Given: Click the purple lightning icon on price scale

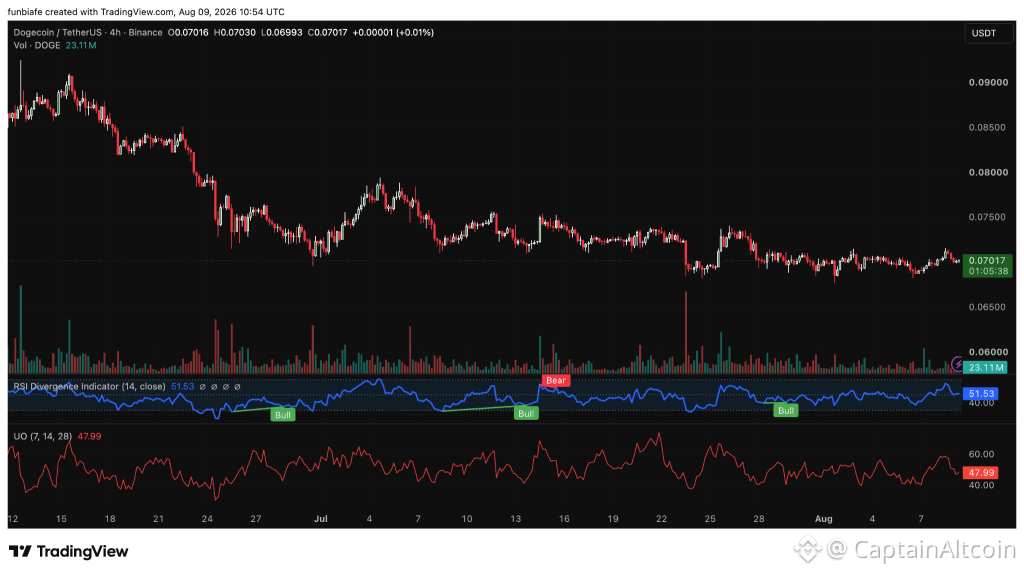Looking at the screenshot, I should [957, 363].
